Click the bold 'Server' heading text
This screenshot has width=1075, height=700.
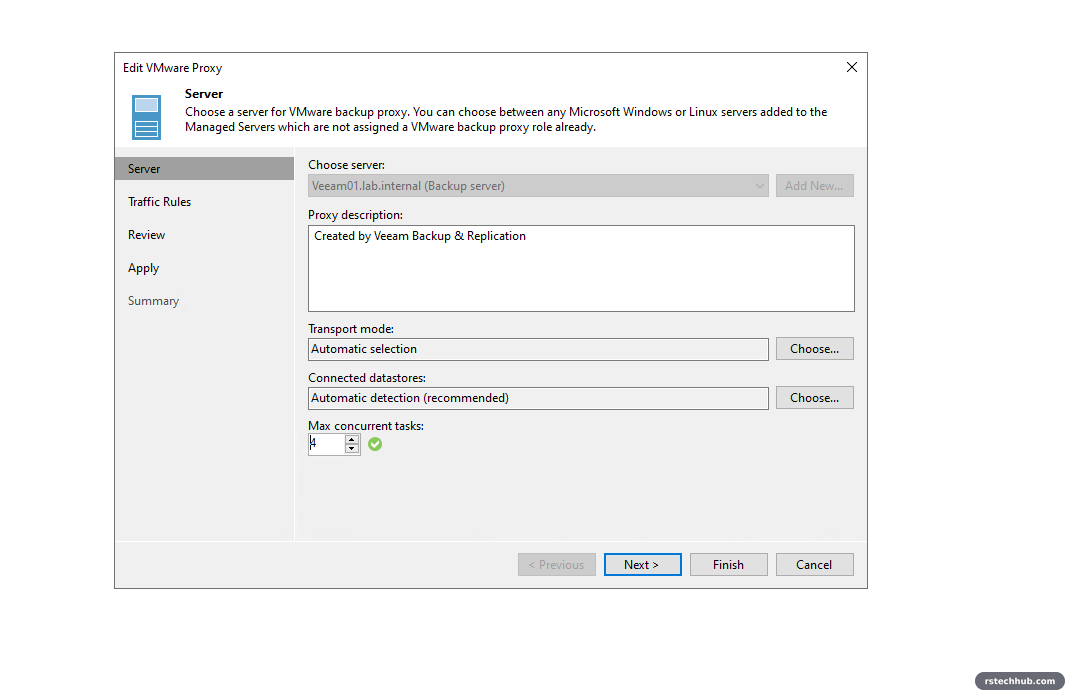point(204,94)
